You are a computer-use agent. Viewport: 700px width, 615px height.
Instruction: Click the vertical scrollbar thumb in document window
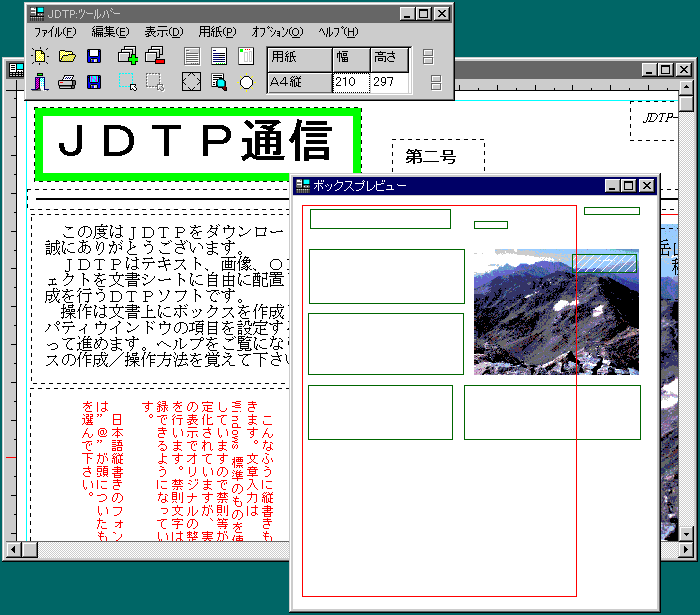click(x=686, y=103)
